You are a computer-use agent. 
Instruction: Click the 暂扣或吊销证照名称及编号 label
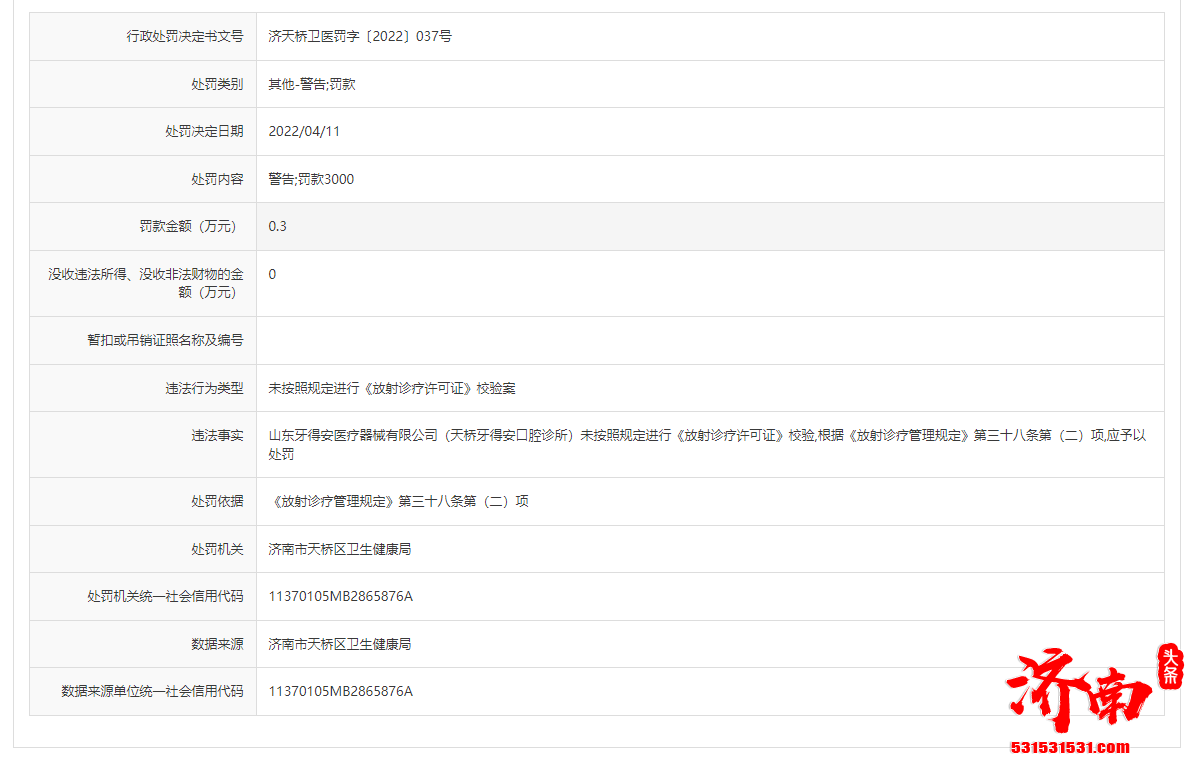coord(165,340)
